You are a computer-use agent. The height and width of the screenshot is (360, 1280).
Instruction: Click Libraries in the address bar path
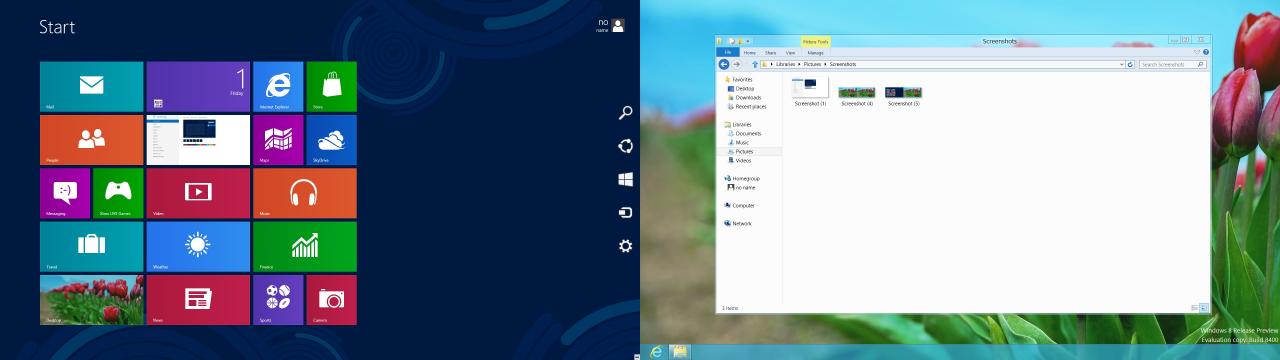click(x=785, y=64)
